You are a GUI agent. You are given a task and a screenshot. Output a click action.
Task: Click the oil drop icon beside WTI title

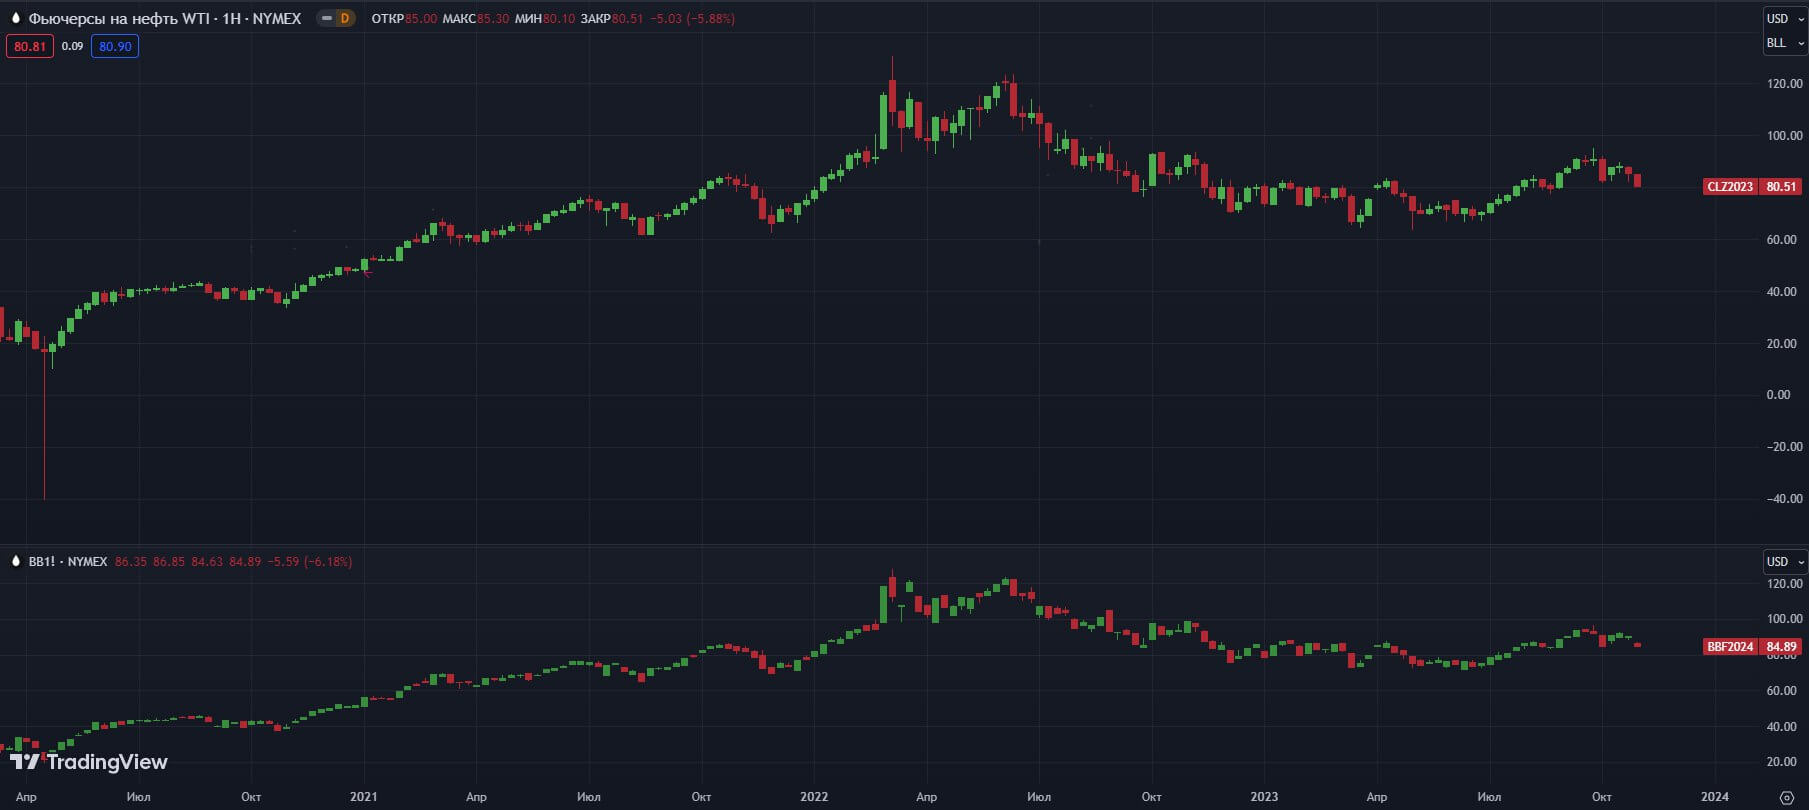pos(15,18)
